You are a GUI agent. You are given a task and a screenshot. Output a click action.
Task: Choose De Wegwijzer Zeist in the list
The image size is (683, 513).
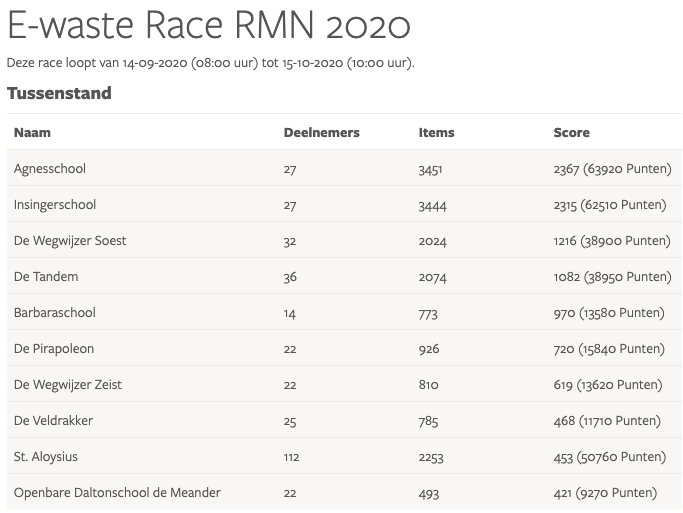pyautogui.click(x=68, y=385)
